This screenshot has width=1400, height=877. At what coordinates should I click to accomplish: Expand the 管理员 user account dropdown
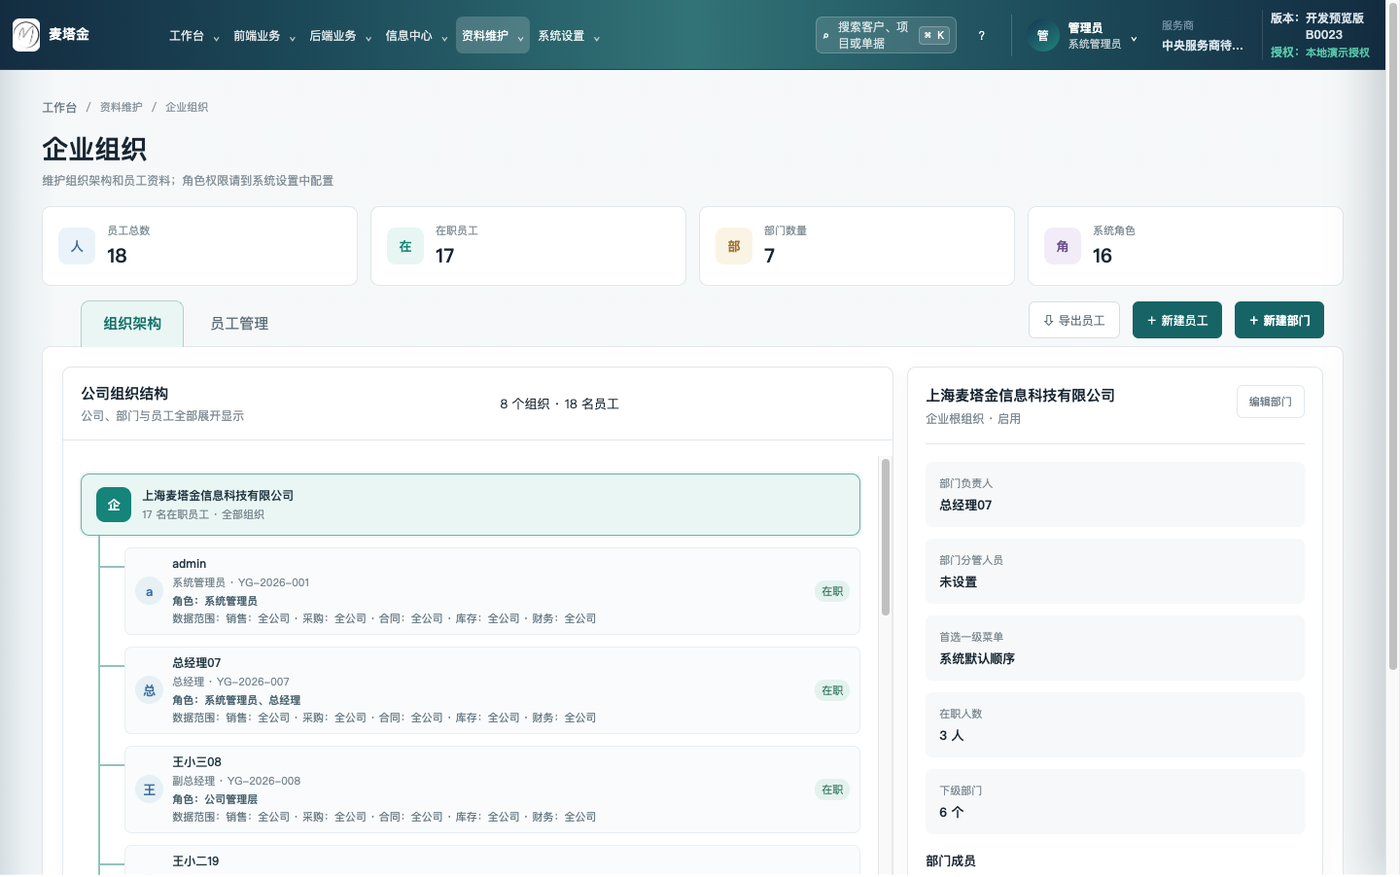click(1083, 36)
